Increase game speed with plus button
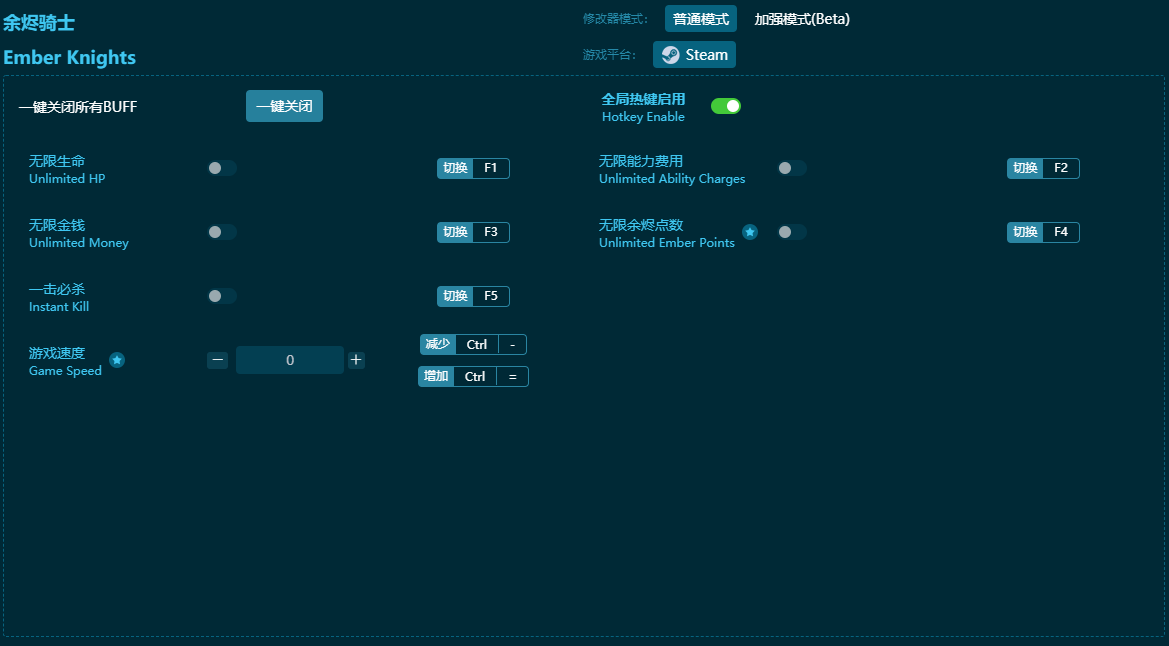 pyautogui.click(x=356, y=360)
